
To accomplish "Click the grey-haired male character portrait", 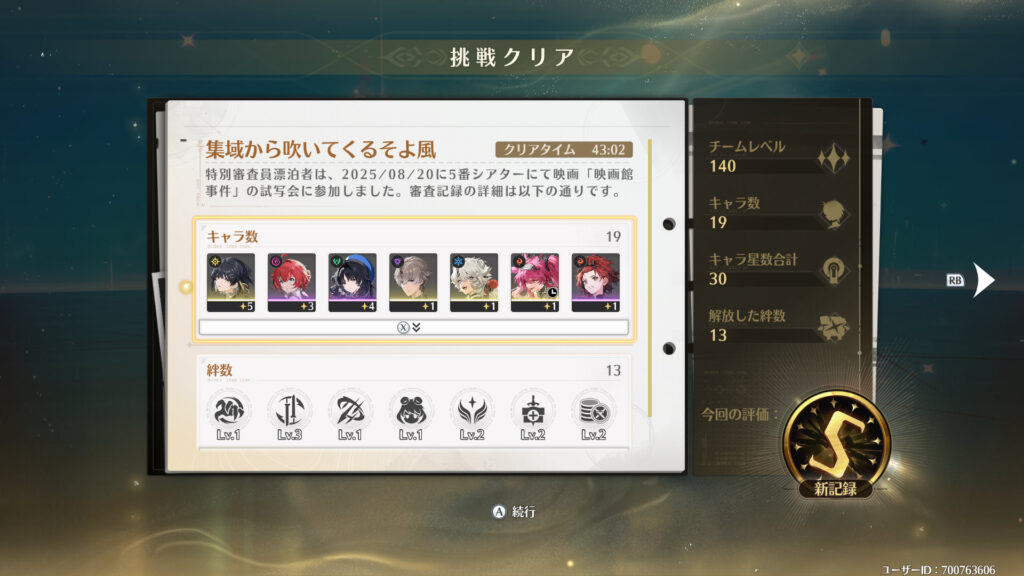I will point(413,282).
